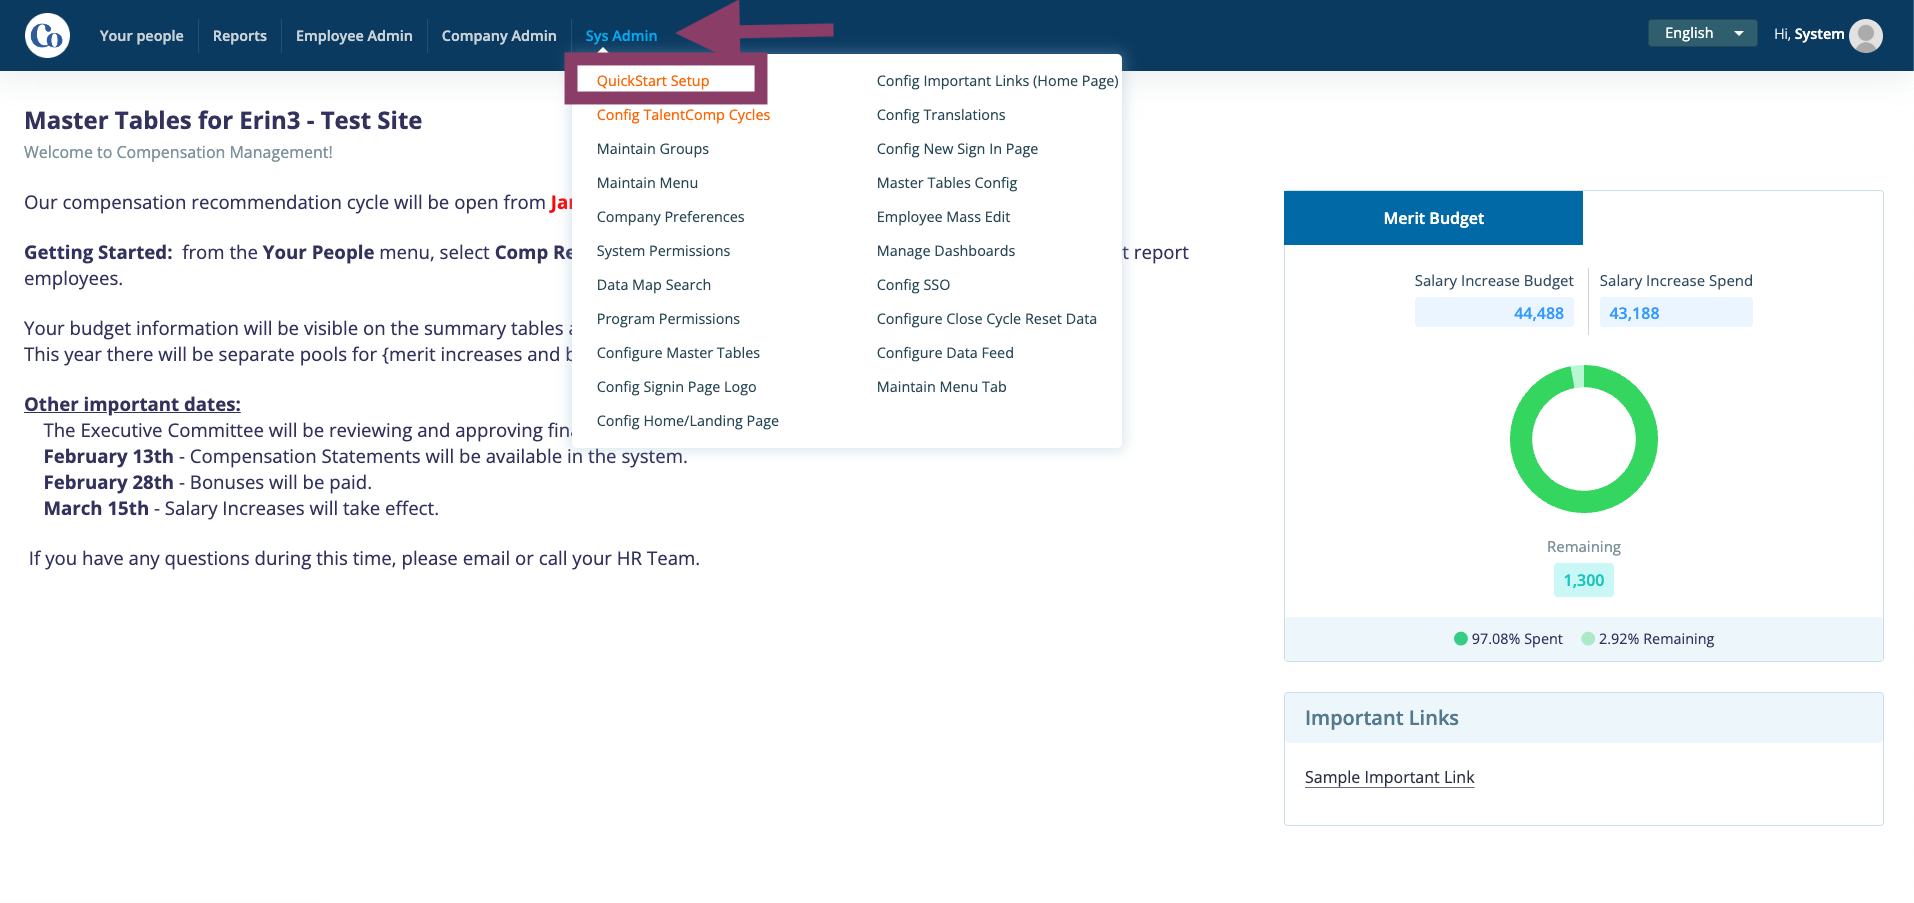Open Configure Master Tables

(678, 353)
